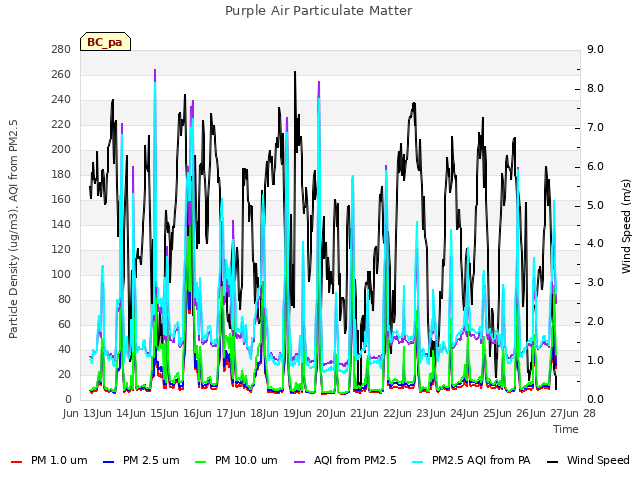Click the 260 tick on left axis
Screen dimensions: 640x480
pos(61,74)
